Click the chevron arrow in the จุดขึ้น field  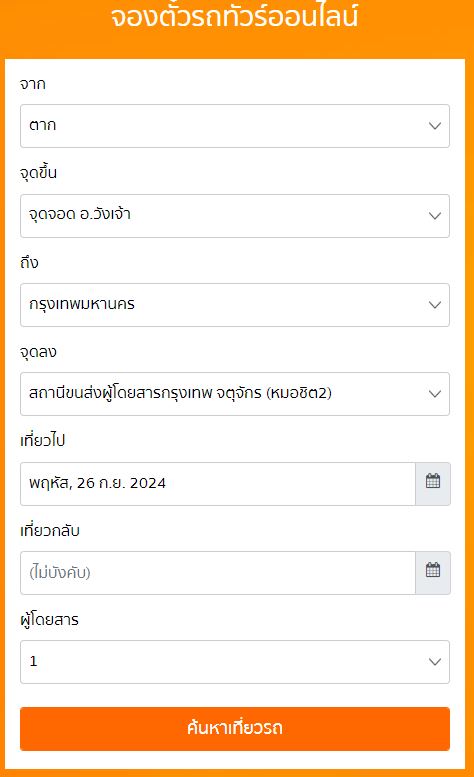[x=435, y=216]
